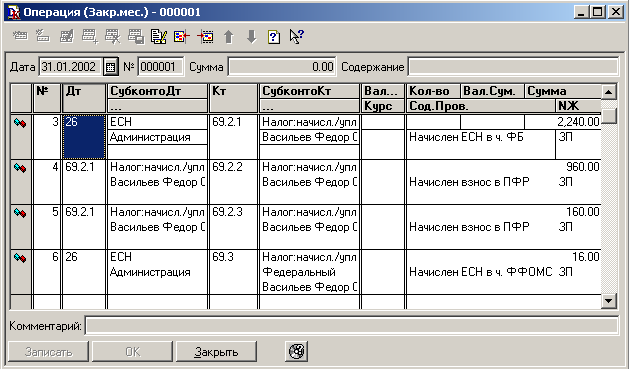
Task: Click the Сод.Пров. column header
Action: click(x=481, y=106)
